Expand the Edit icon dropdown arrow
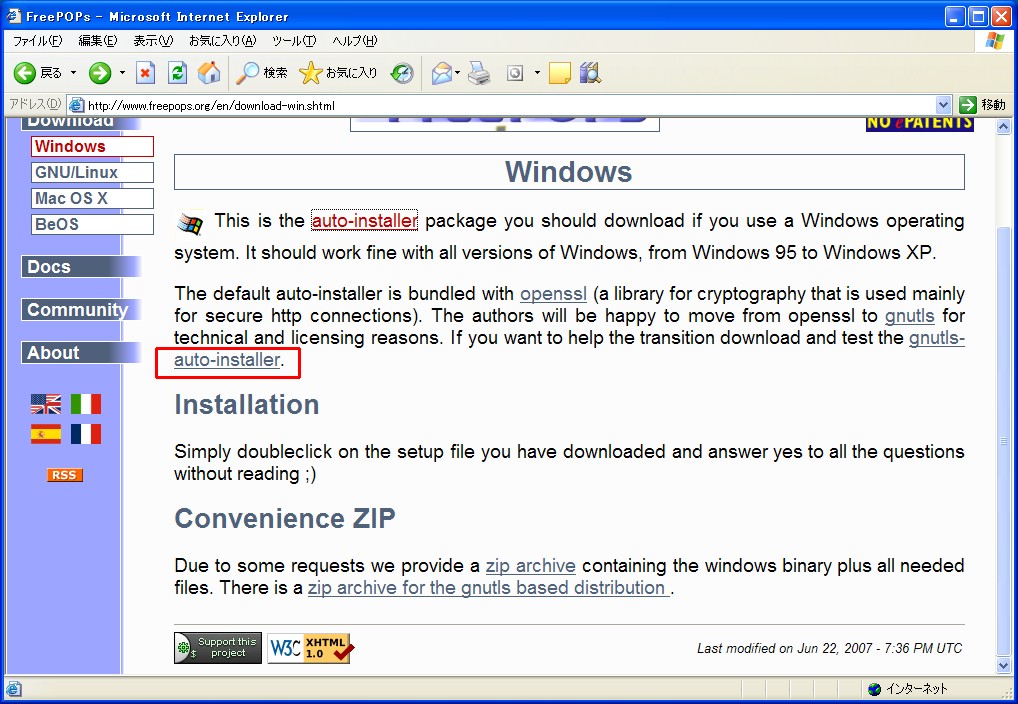1018x704 pixels. 537,73
